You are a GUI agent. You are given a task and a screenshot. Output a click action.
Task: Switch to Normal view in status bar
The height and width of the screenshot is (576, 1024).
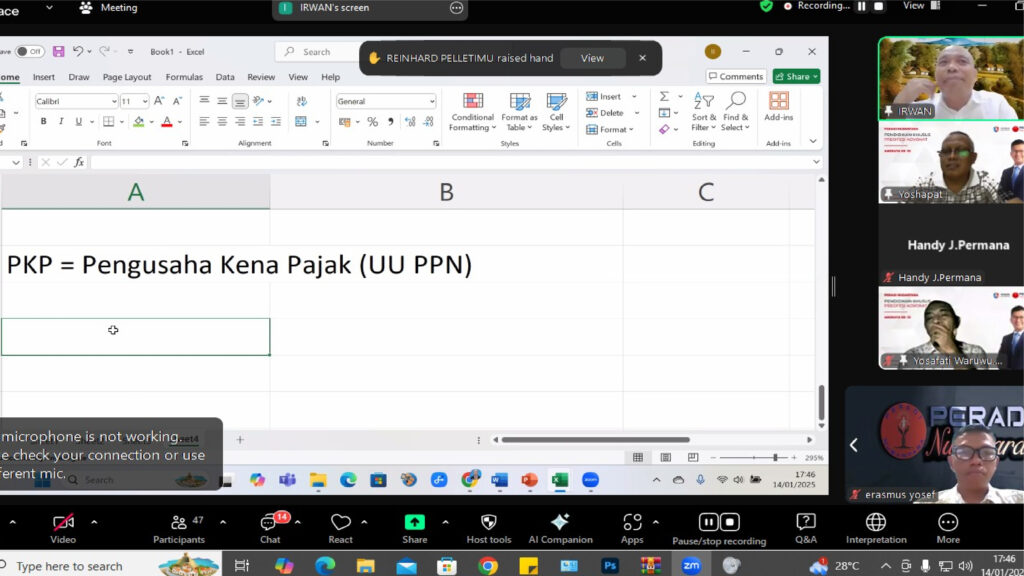638,457
